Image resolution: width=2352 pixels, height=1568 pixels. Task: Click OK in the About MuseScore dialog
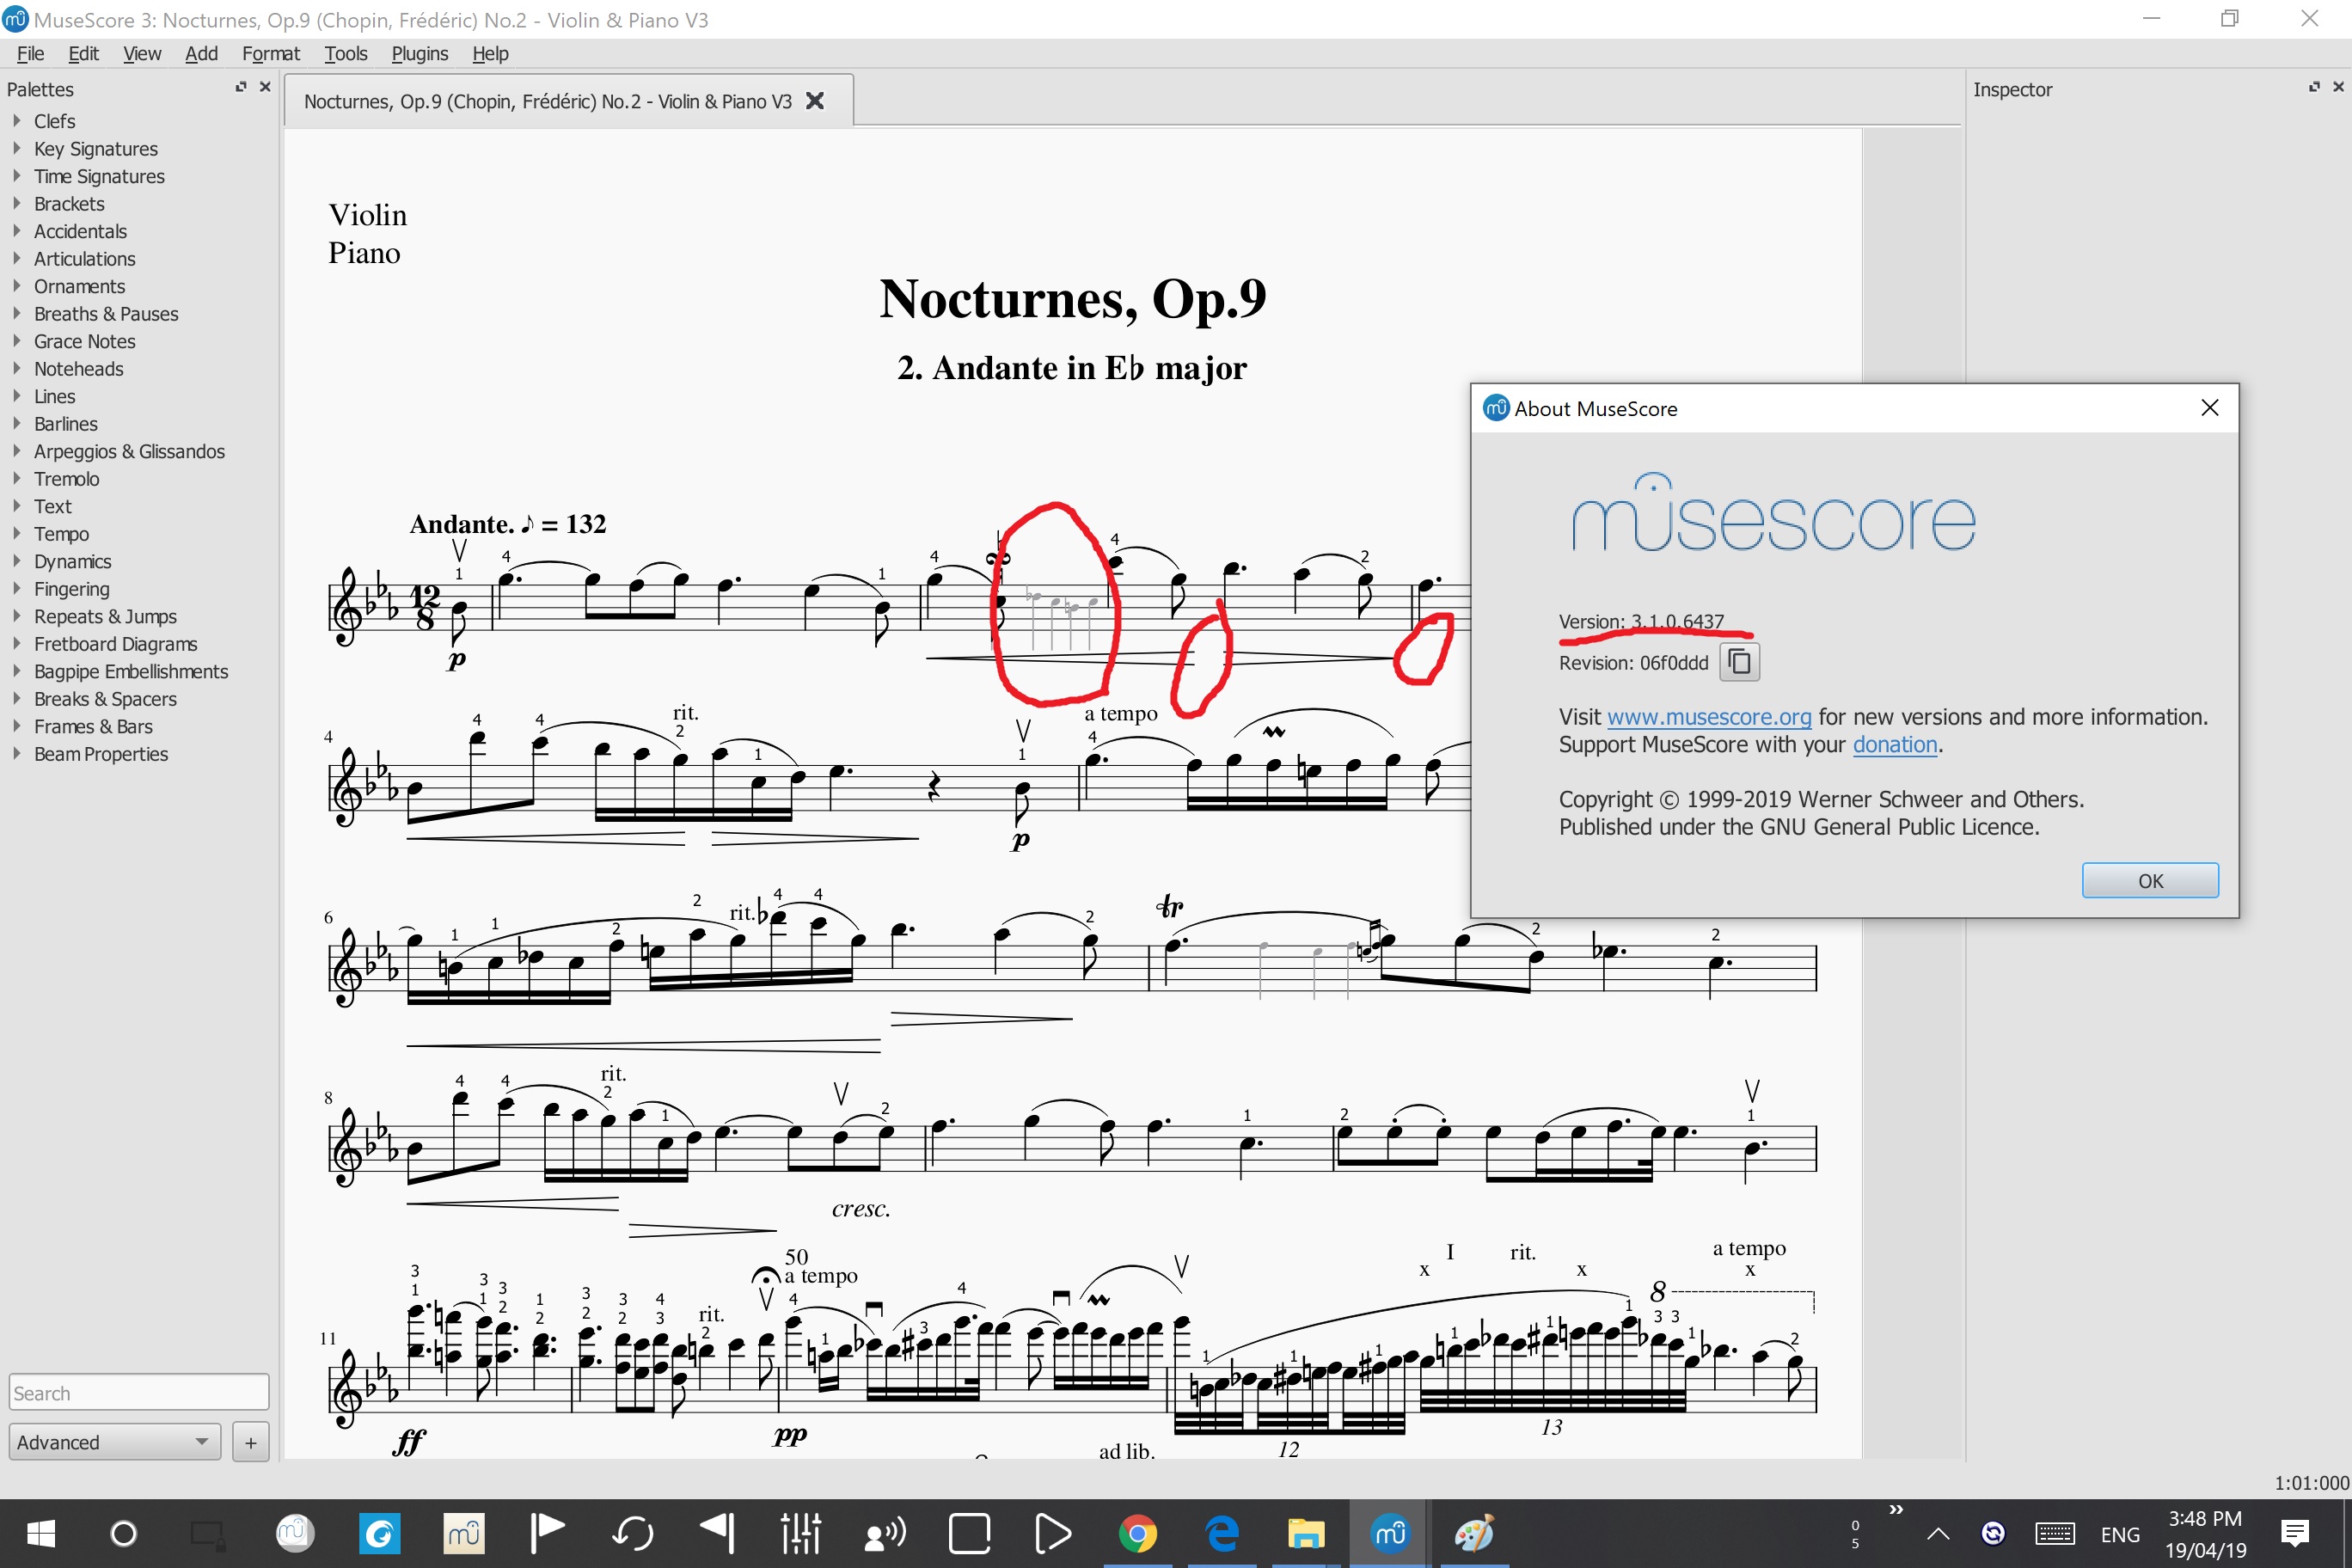point(2150,880)
